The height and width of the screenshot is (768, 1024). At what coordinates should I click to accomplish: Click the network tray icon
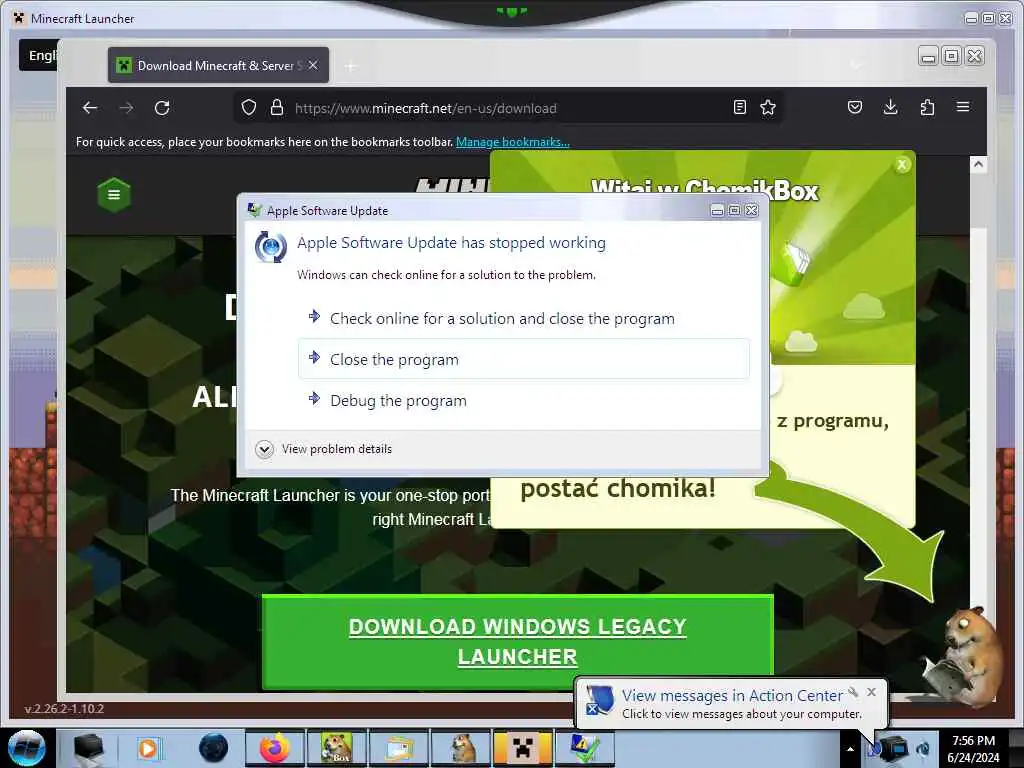tap(894, 748)
